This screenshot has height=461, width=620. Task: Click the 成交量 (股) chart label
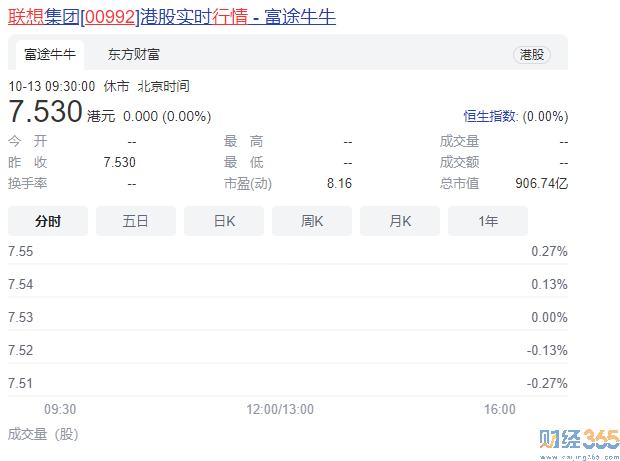(43, 434)
